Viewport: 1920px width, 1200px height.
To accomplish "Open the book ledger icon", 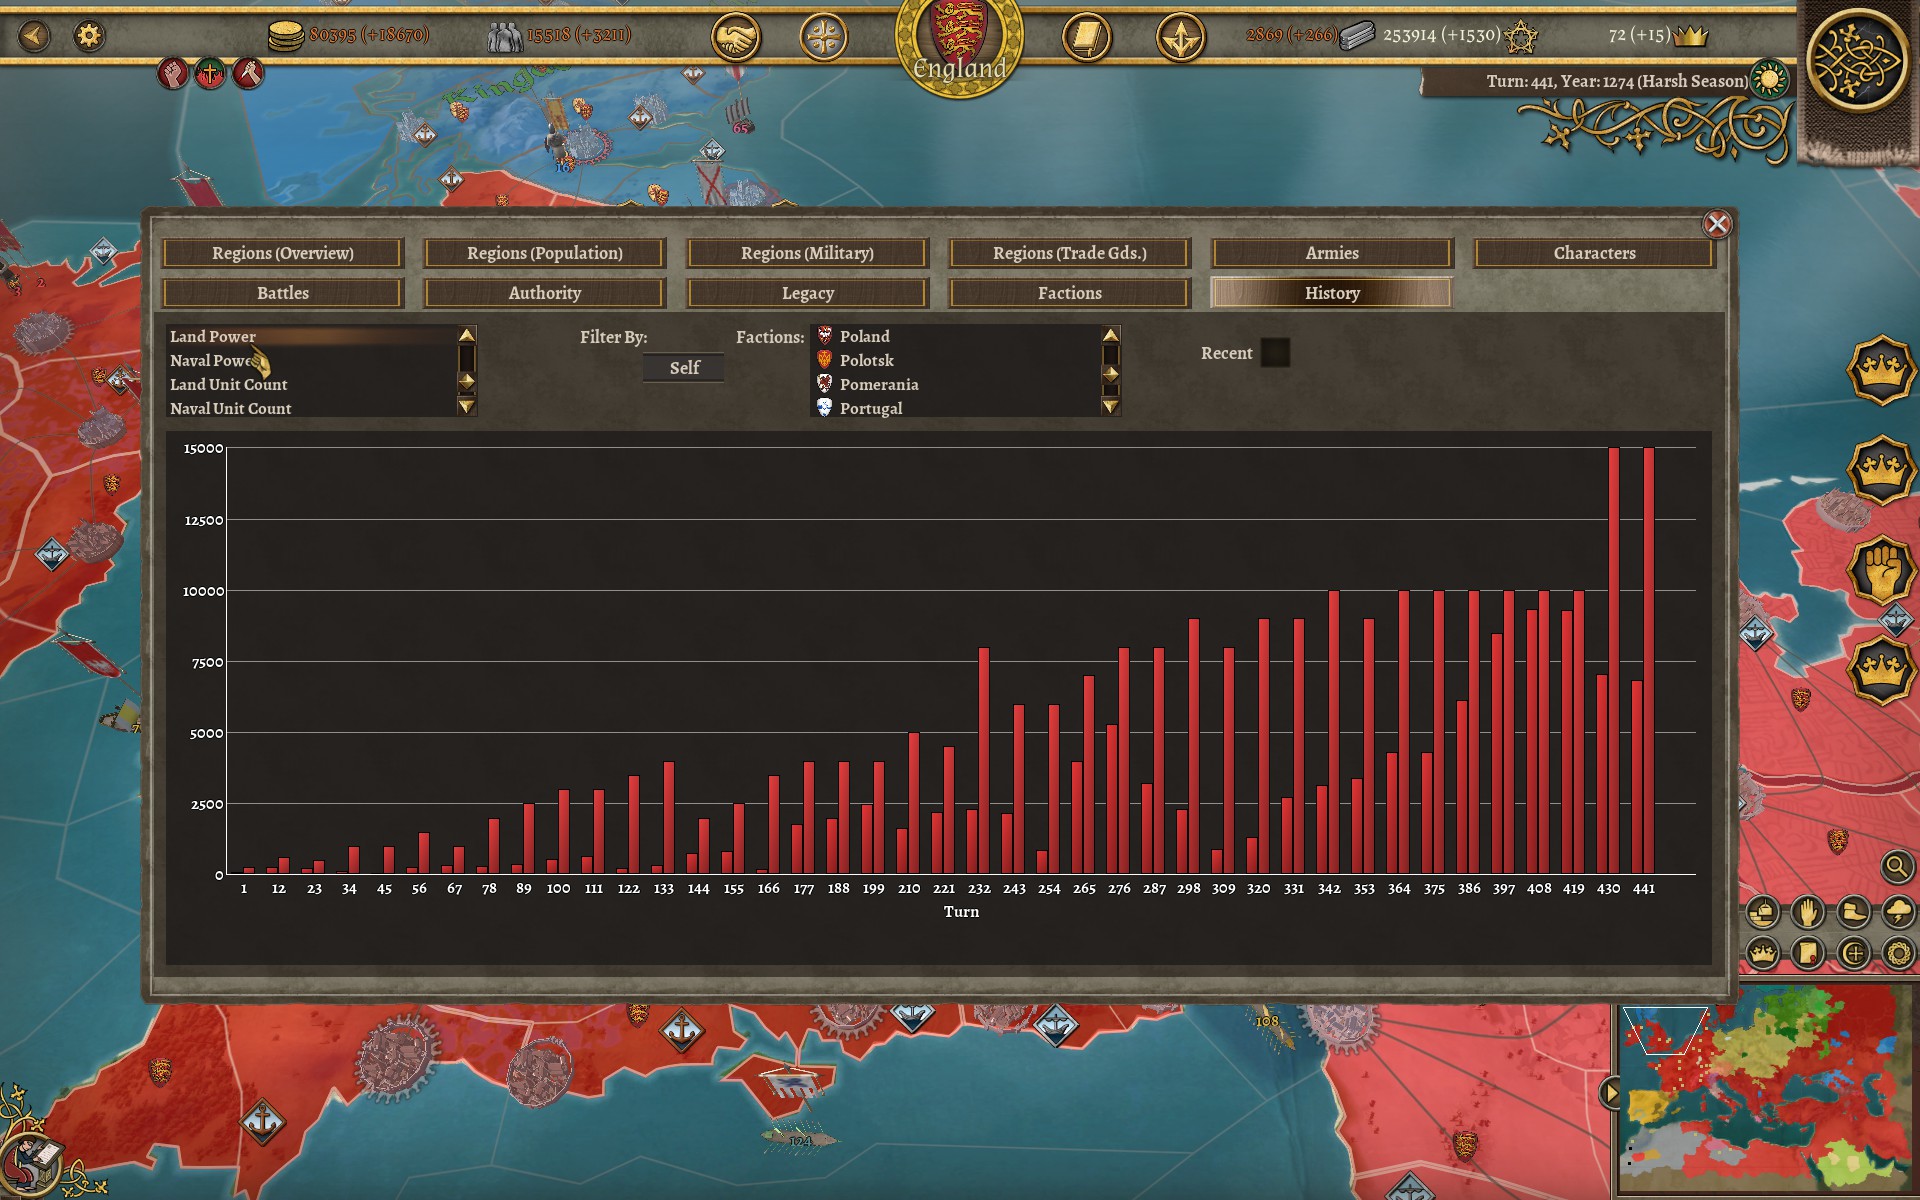I will [1086, 38].
